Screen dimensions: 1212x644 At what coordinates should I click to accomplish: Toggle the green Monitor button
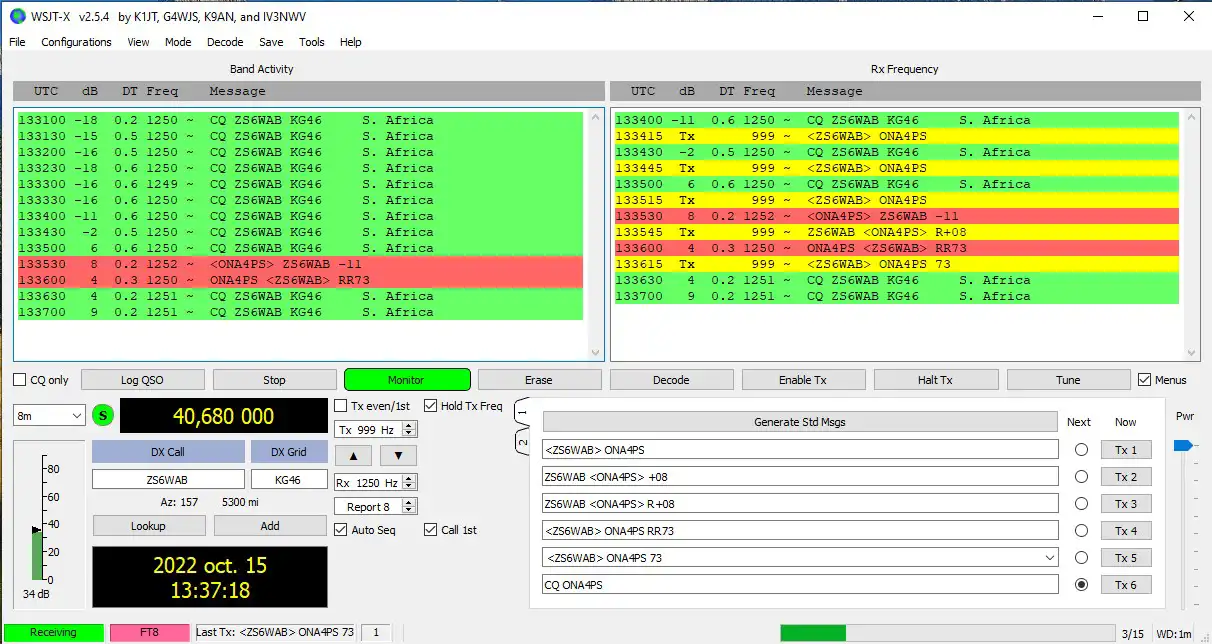coord(407,380)
